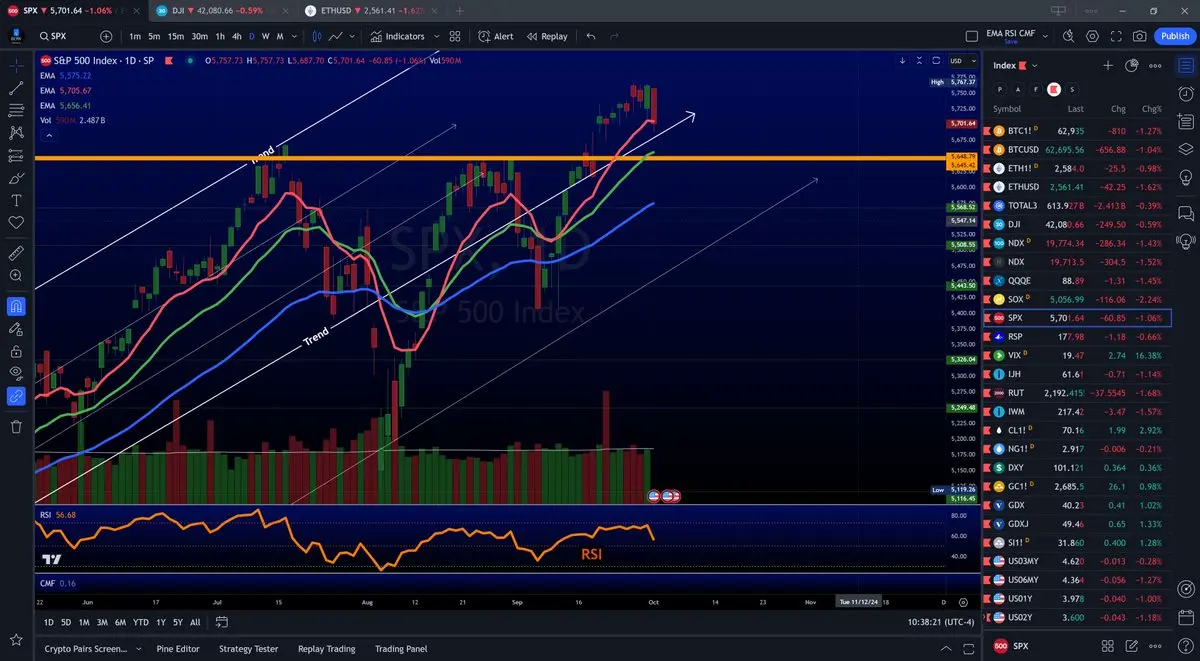Viewport: 1200px width, 661px height.
Task: Undo last chart action
Action: tap(590, 36)
